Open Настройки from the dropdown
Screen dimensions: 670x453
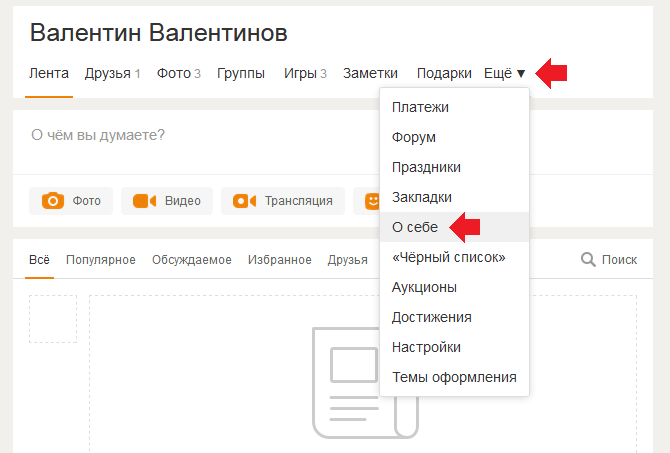click(x=454, y=347)
